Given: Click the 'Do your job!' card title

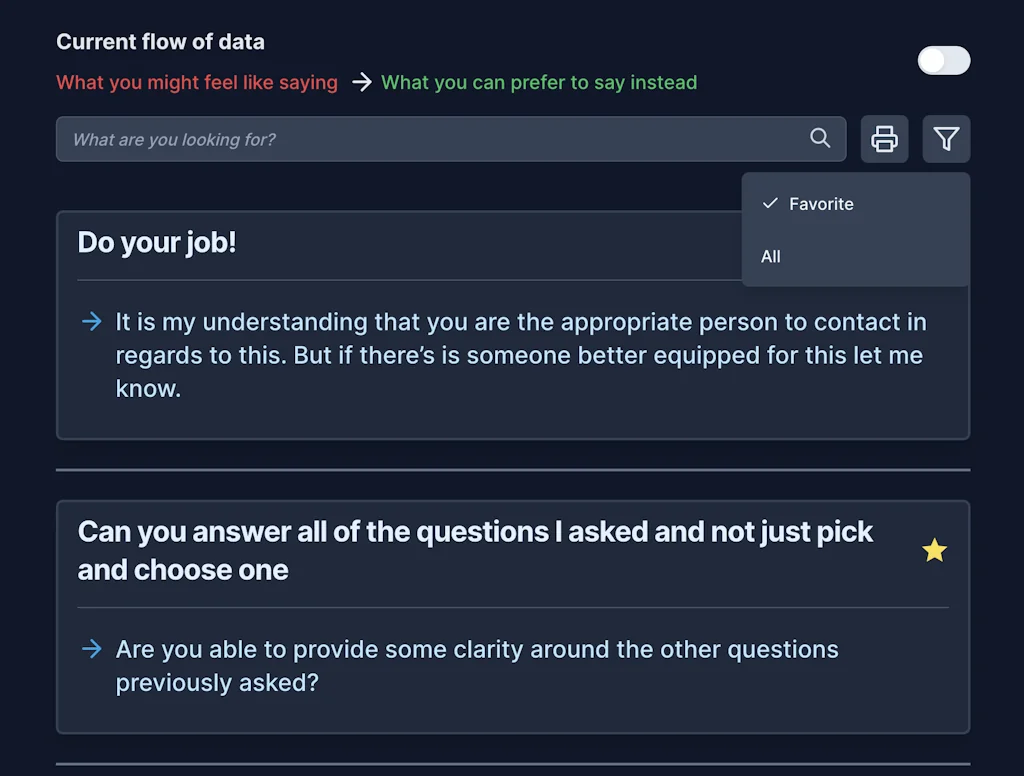Looking at the screenshot, I should coord(157,242).
